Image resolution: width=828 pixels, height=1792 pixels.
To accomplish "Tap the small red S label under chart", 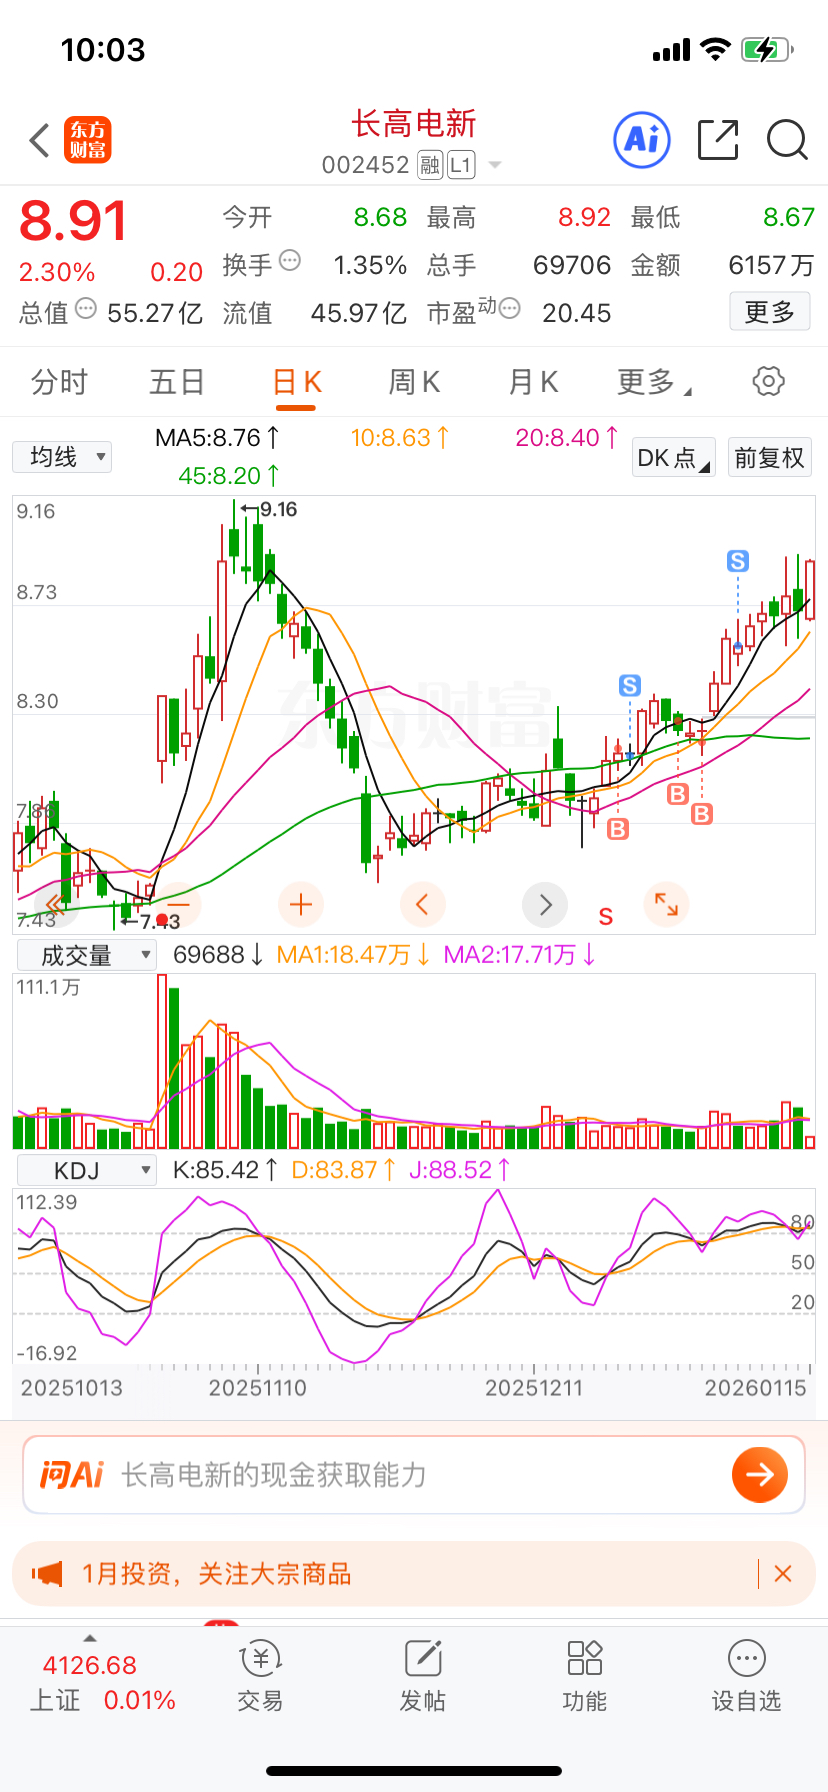I will (x=606, y=917).
